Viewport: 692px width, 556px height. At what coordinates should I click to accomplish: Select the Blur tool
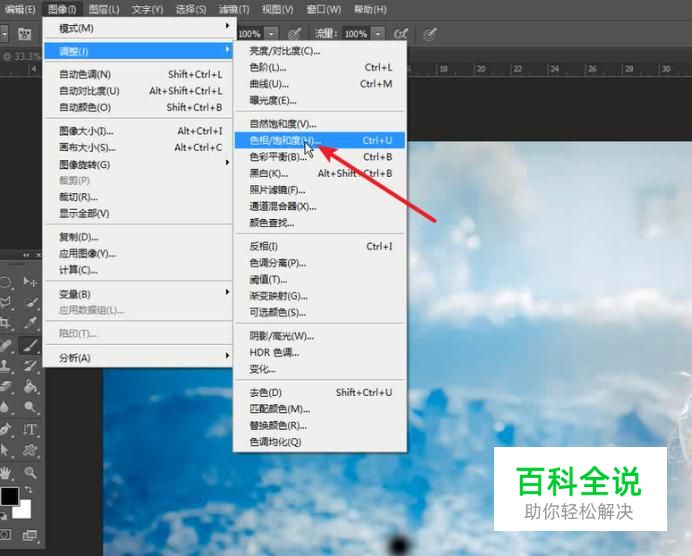4,407
